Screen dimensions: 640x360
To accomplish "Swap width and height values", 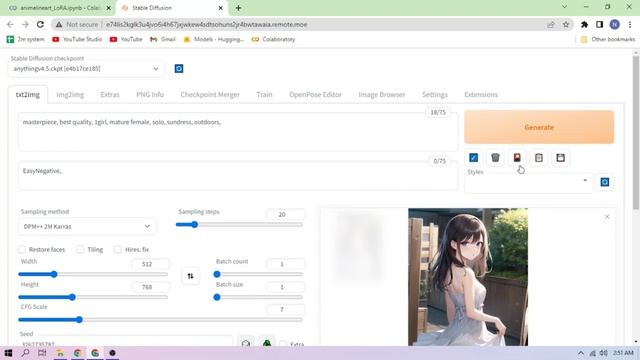I will pyautogui.click(x=190, y=276).
